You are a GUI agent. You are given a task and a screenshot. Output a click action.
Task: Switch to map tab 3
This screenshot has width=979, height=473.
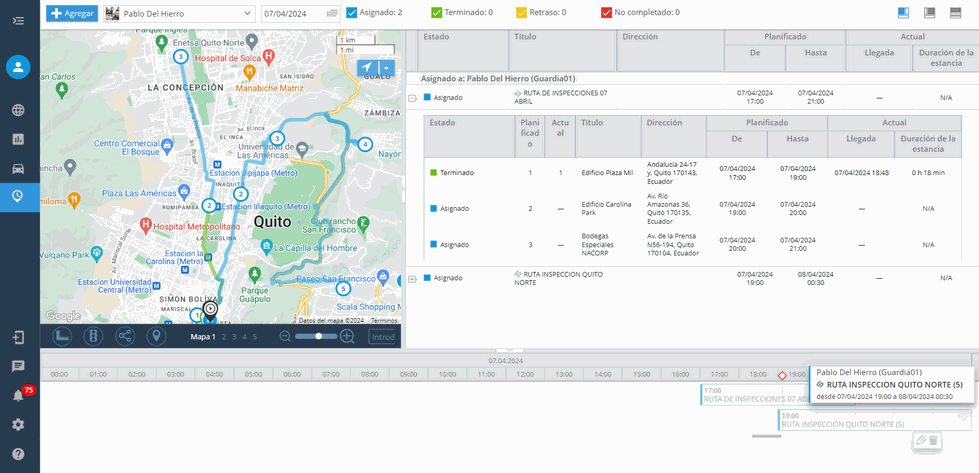pos(235,338)
